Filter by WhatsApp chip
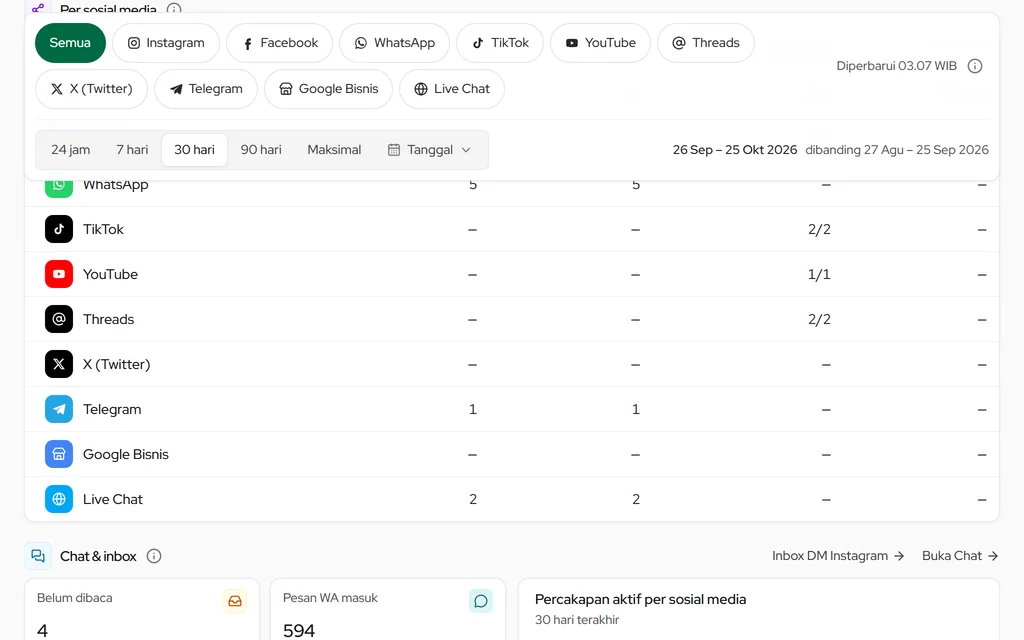Screen dimensions: 1024x640 [x=394, y=43]
